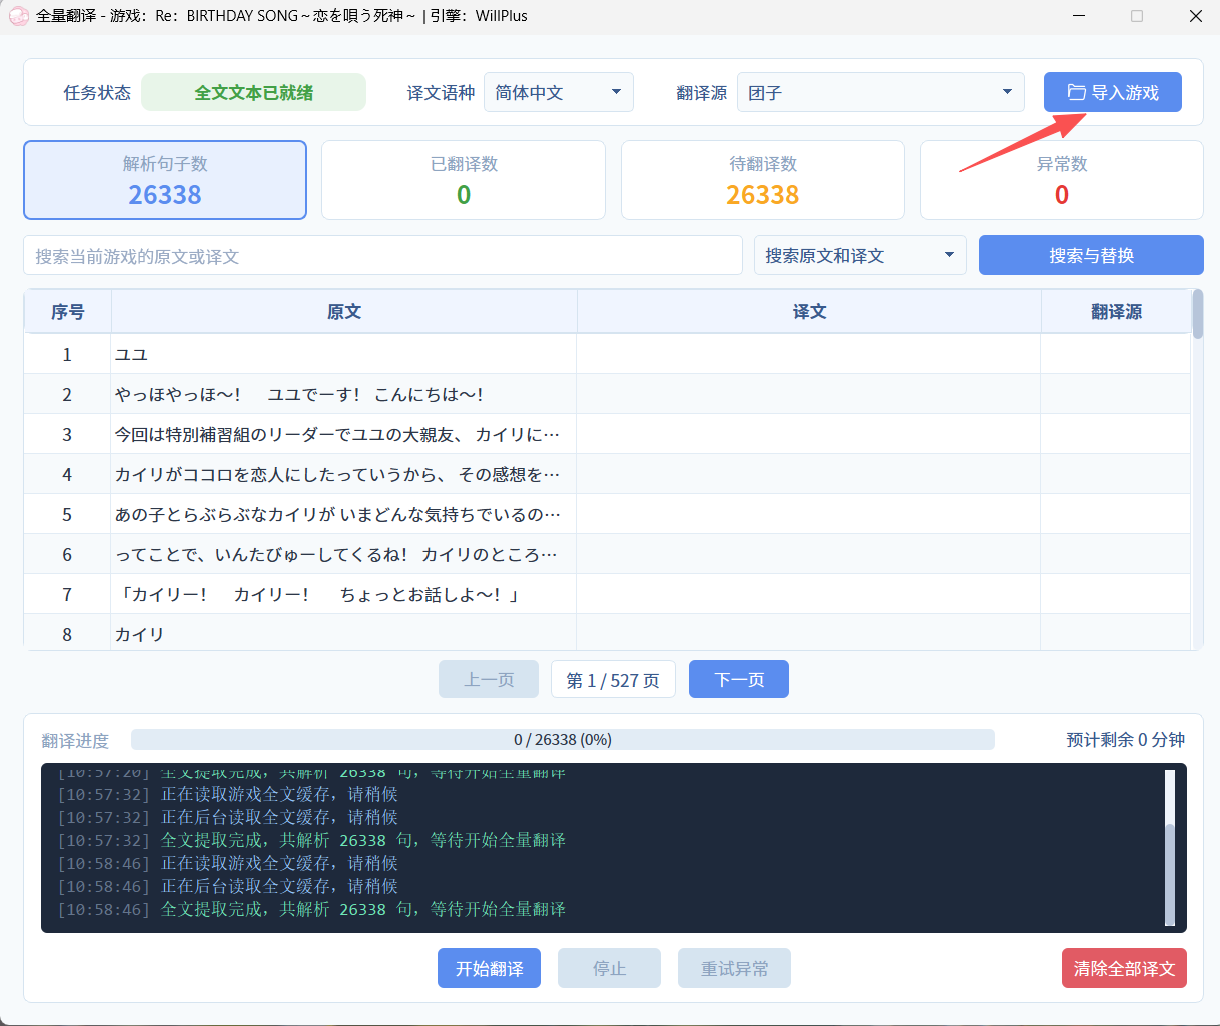Open the 搜索原文和译文 scope dropdown

point(860,255)
